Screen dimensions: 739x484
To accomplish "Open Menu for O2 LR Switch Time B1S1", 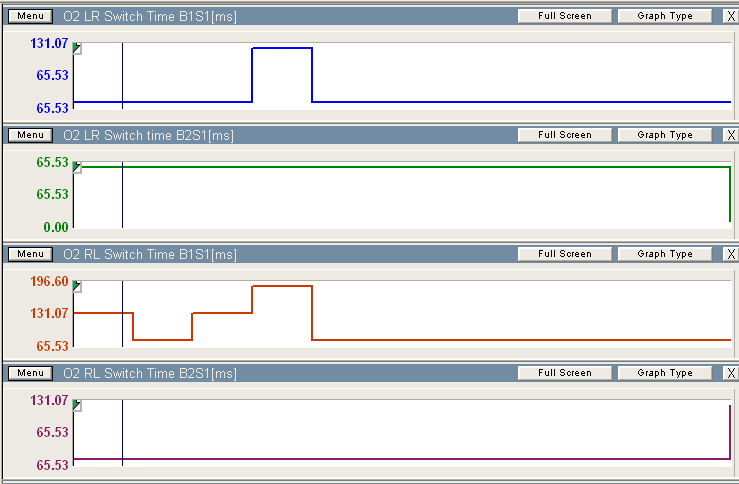I will tap(30, 16).
